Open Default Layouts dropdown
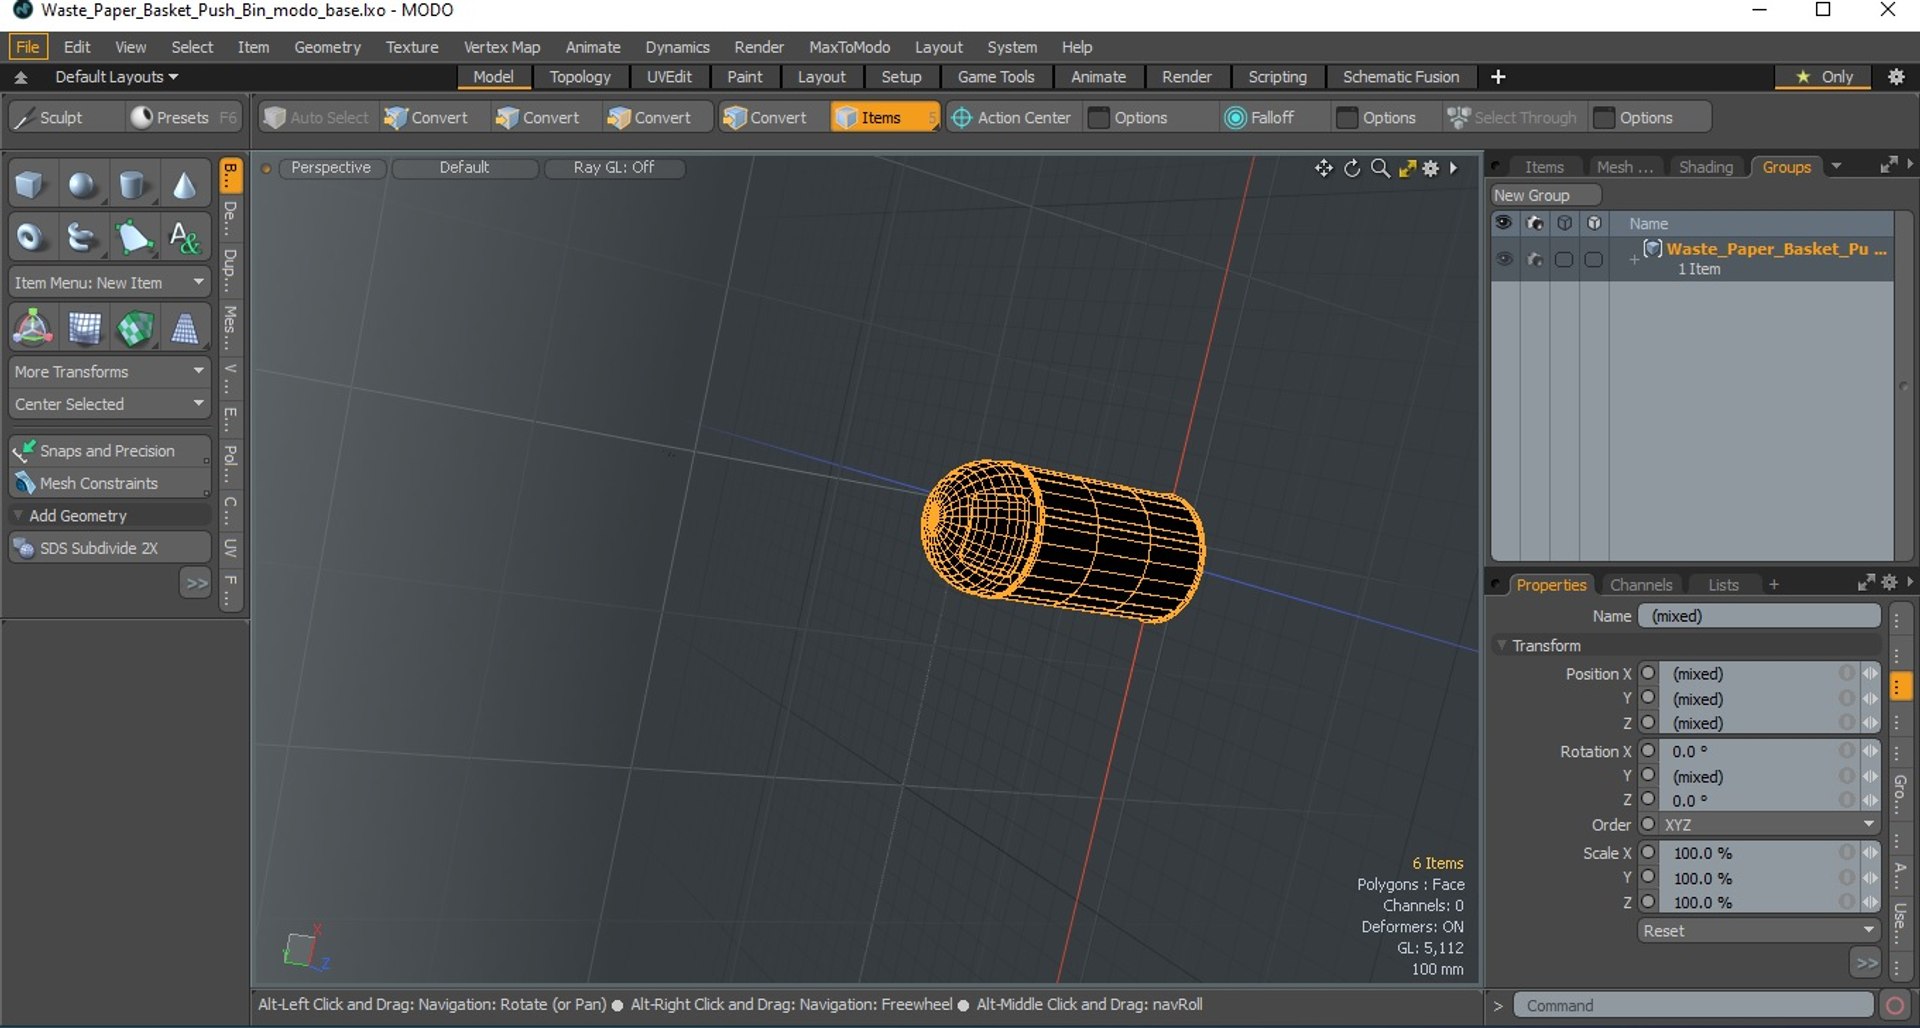The image size is (1920, 1028). (x=116, y=77)
